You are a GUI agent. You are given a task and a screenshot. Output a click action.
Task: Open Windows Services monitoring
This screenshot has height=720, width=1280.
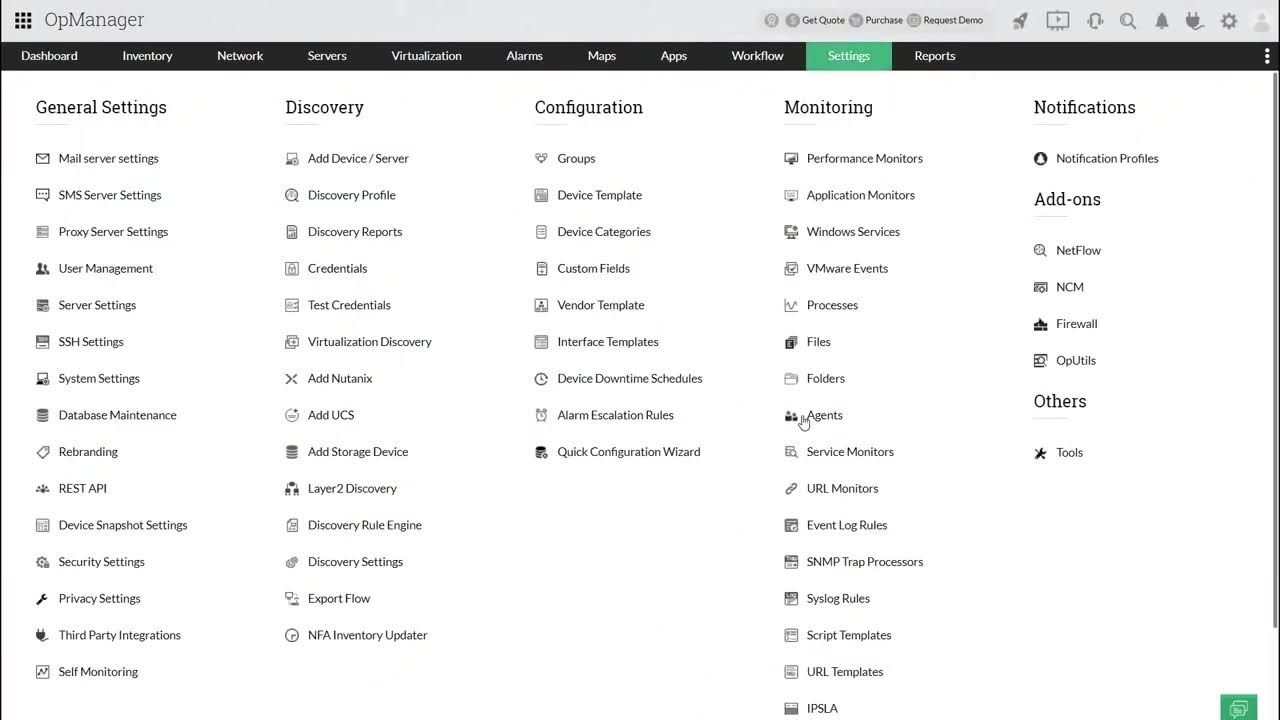[x=853, y=232]
